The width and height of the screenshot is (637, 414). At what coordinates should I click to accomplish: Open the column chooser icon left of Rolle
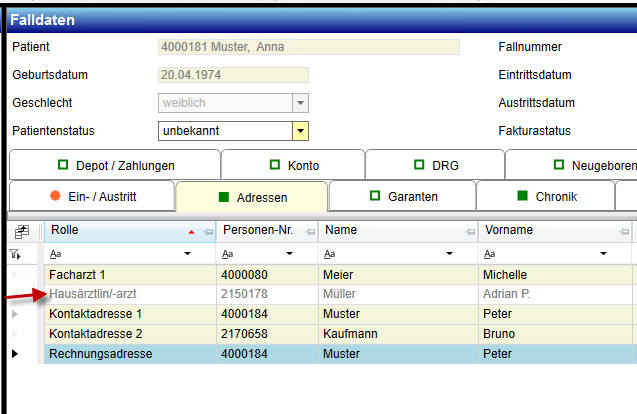(22, 232)
